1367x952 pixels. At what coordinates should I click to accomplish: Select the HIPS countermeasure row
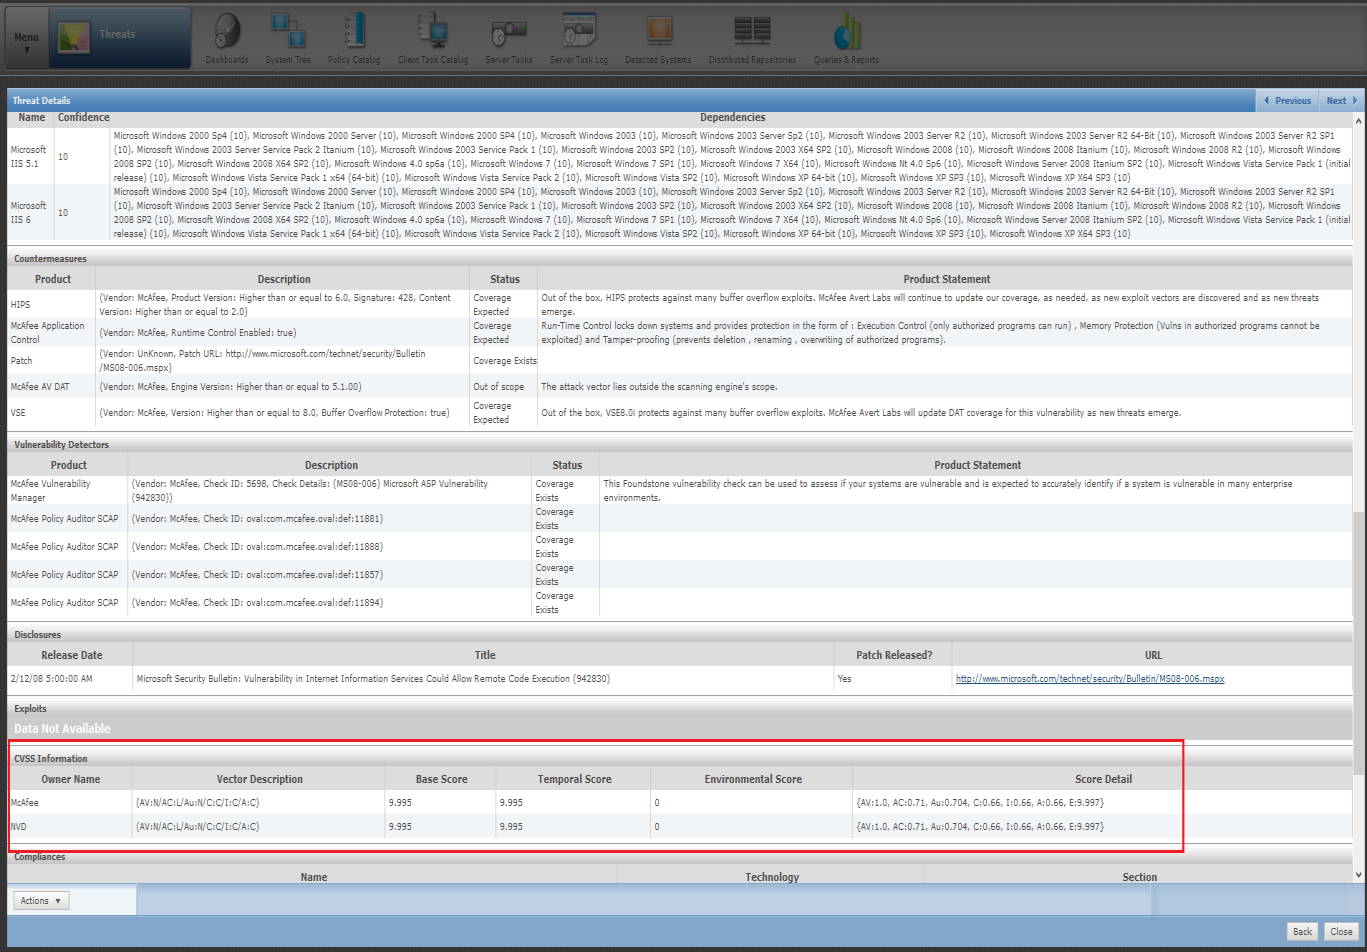point(680,305)
